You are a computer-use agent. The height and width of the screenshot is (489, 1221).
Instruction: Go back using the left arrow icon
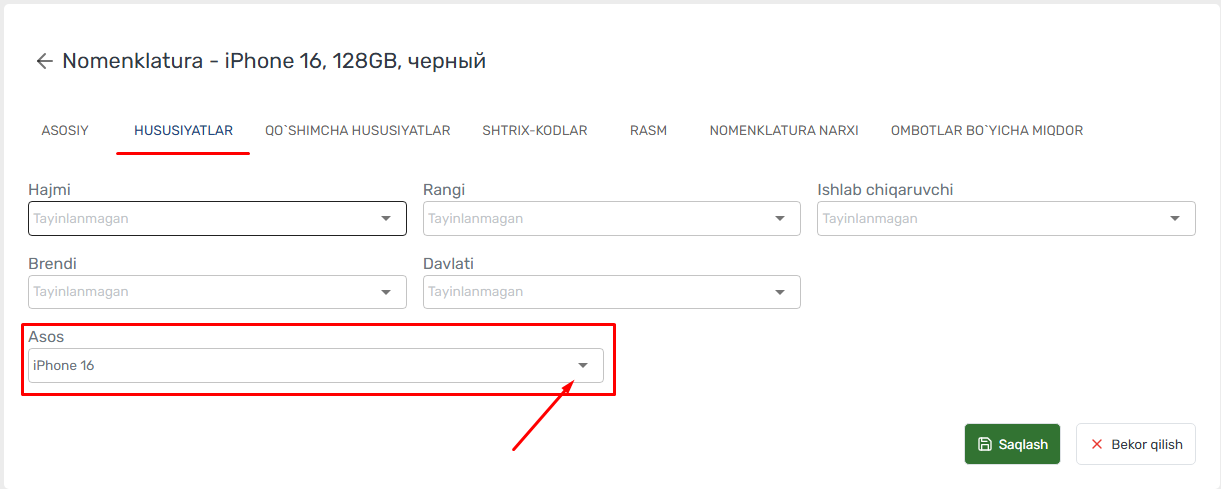point(44,61)
